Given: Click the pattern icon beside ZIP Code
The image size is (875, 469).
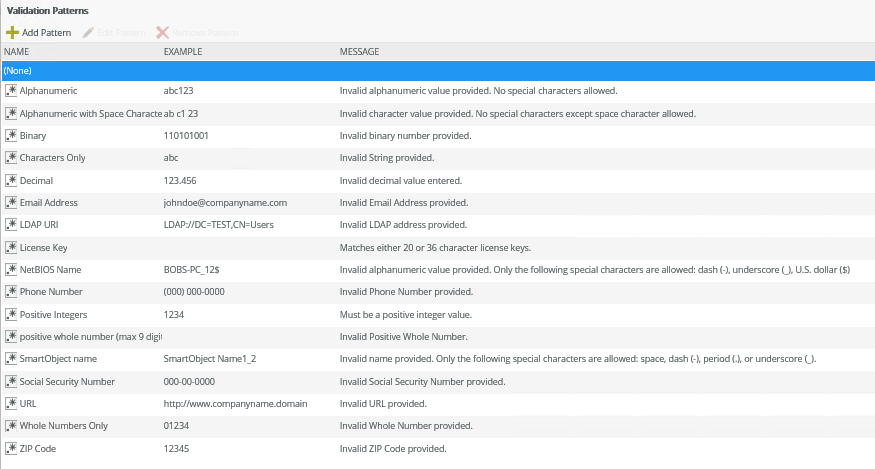Looking at the screenshot, I should point(11,449).
